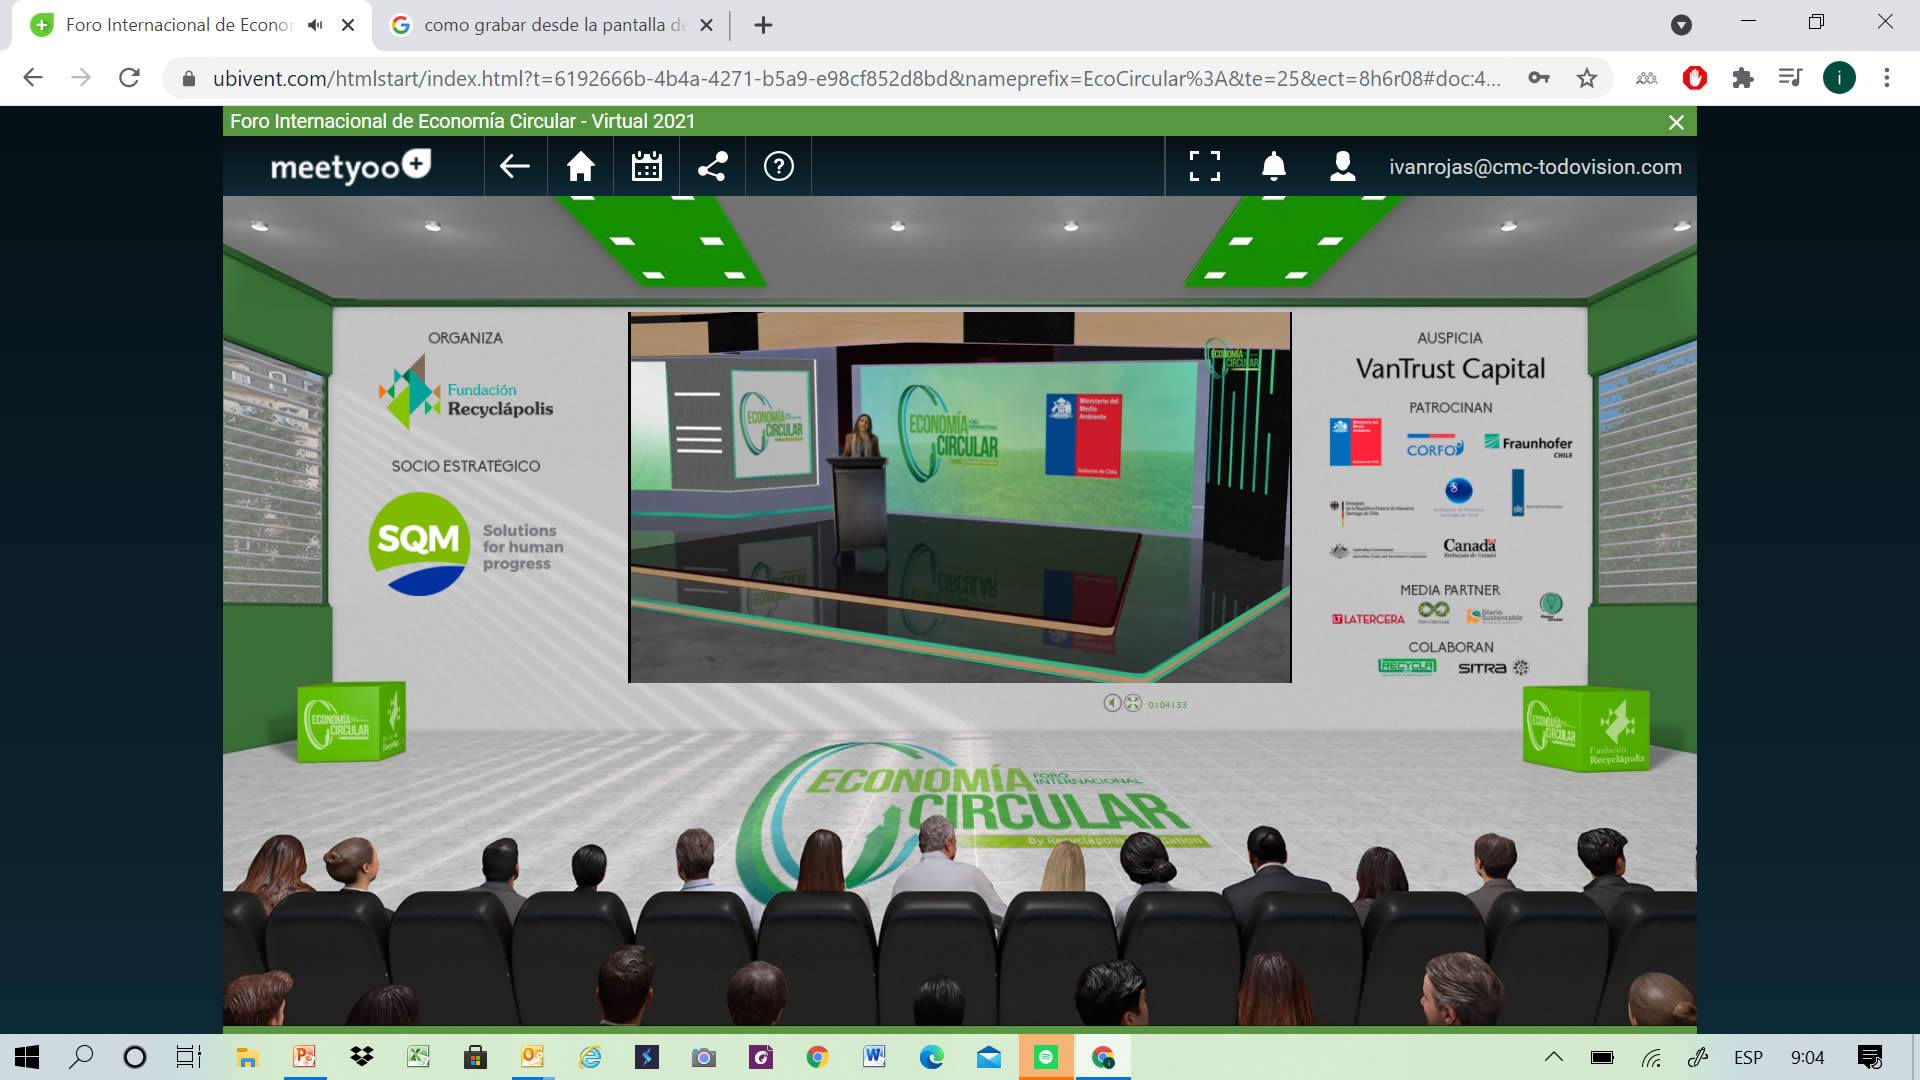Image resolution: width=1920 pixels, height=1080 pixels.
Task: Open the user profile icon
Action: pyautogui.click(x=1343, y=167)
